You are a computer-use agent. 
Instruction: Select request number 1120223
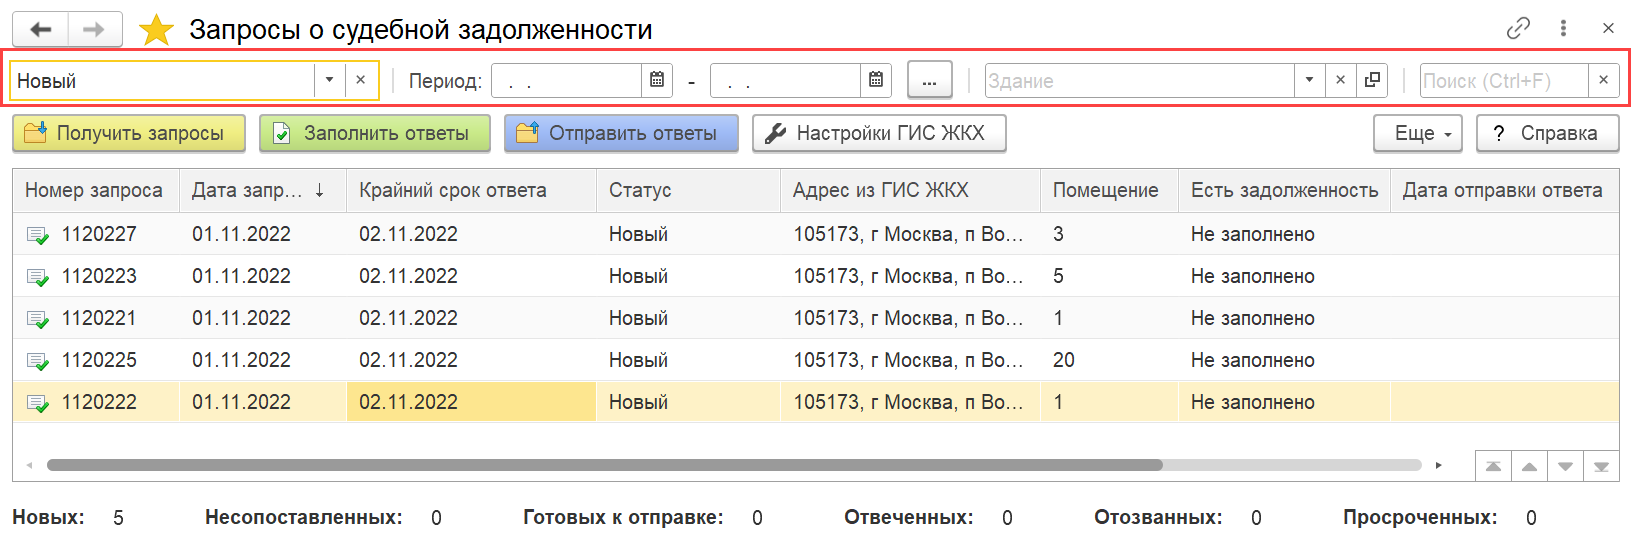click(99, 276)
